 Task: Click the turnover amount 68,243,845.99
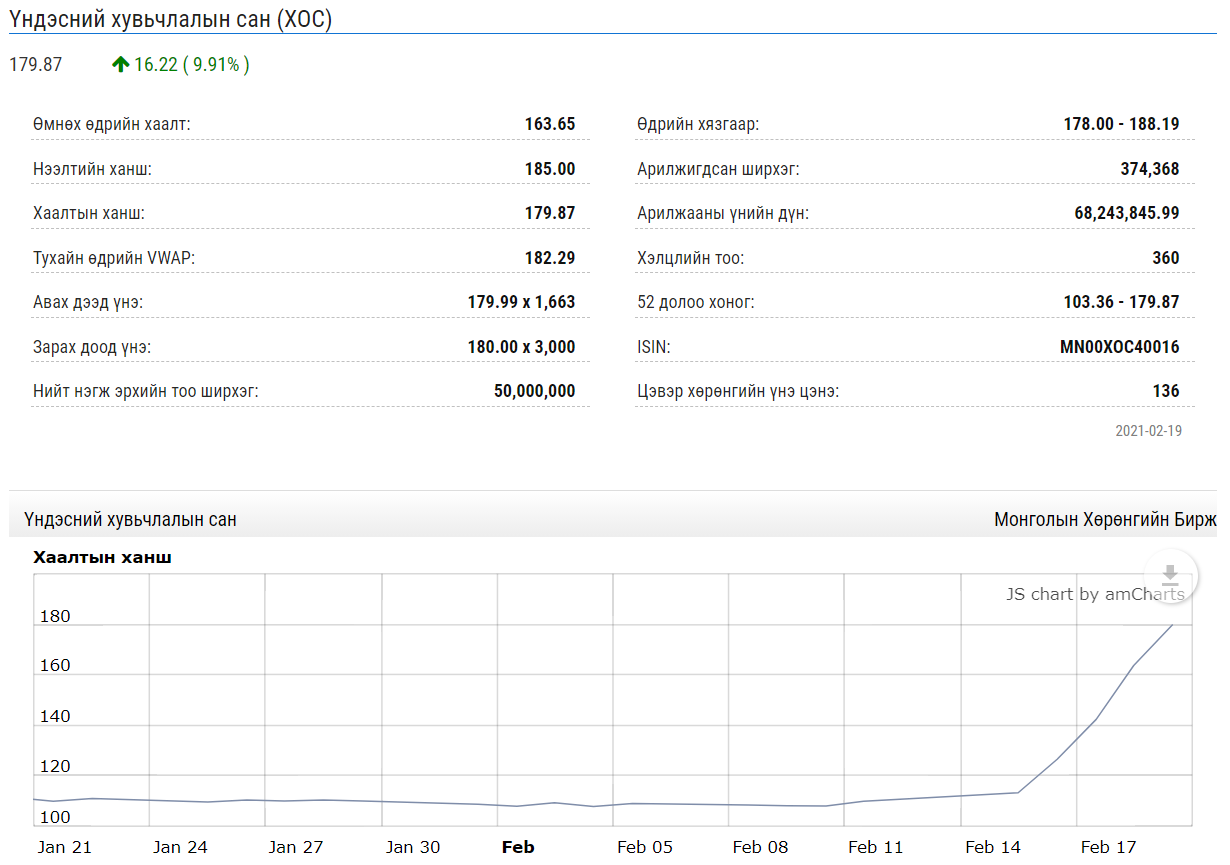pyautogui.click(x=1127, y=213)
